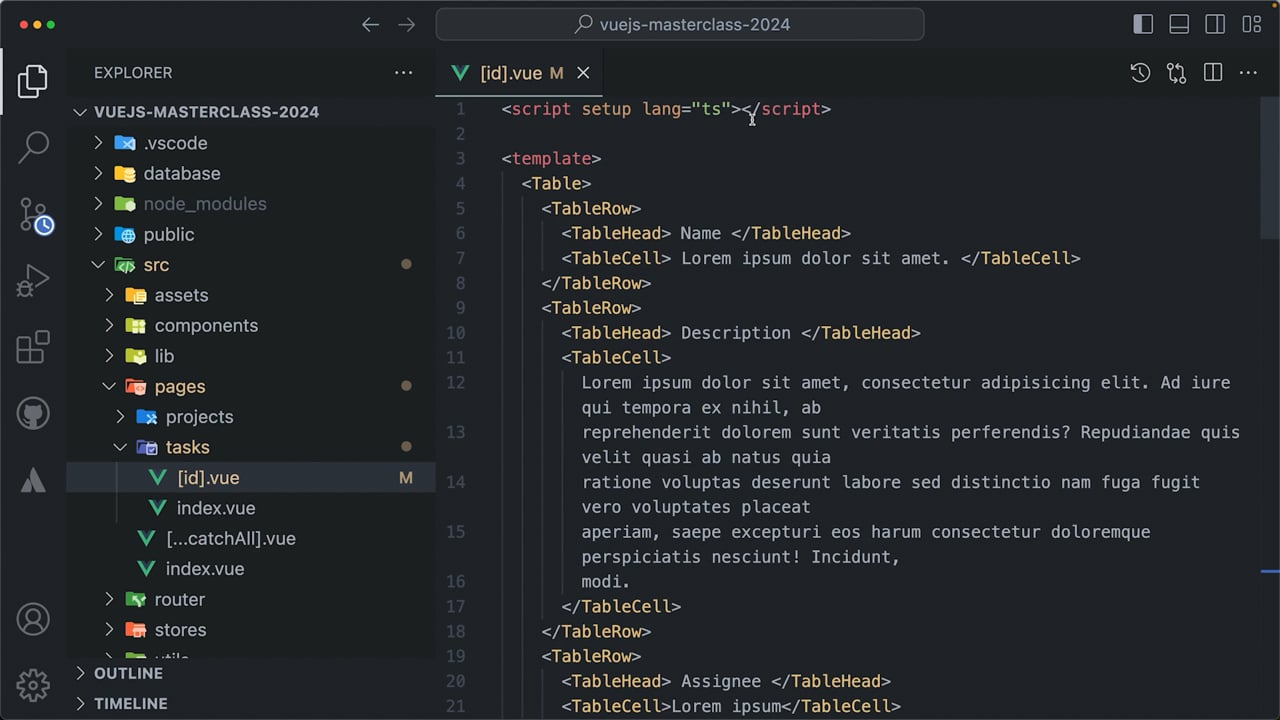Open Source Control view icon
1280x720 pixels.
(x=35, y=216)
